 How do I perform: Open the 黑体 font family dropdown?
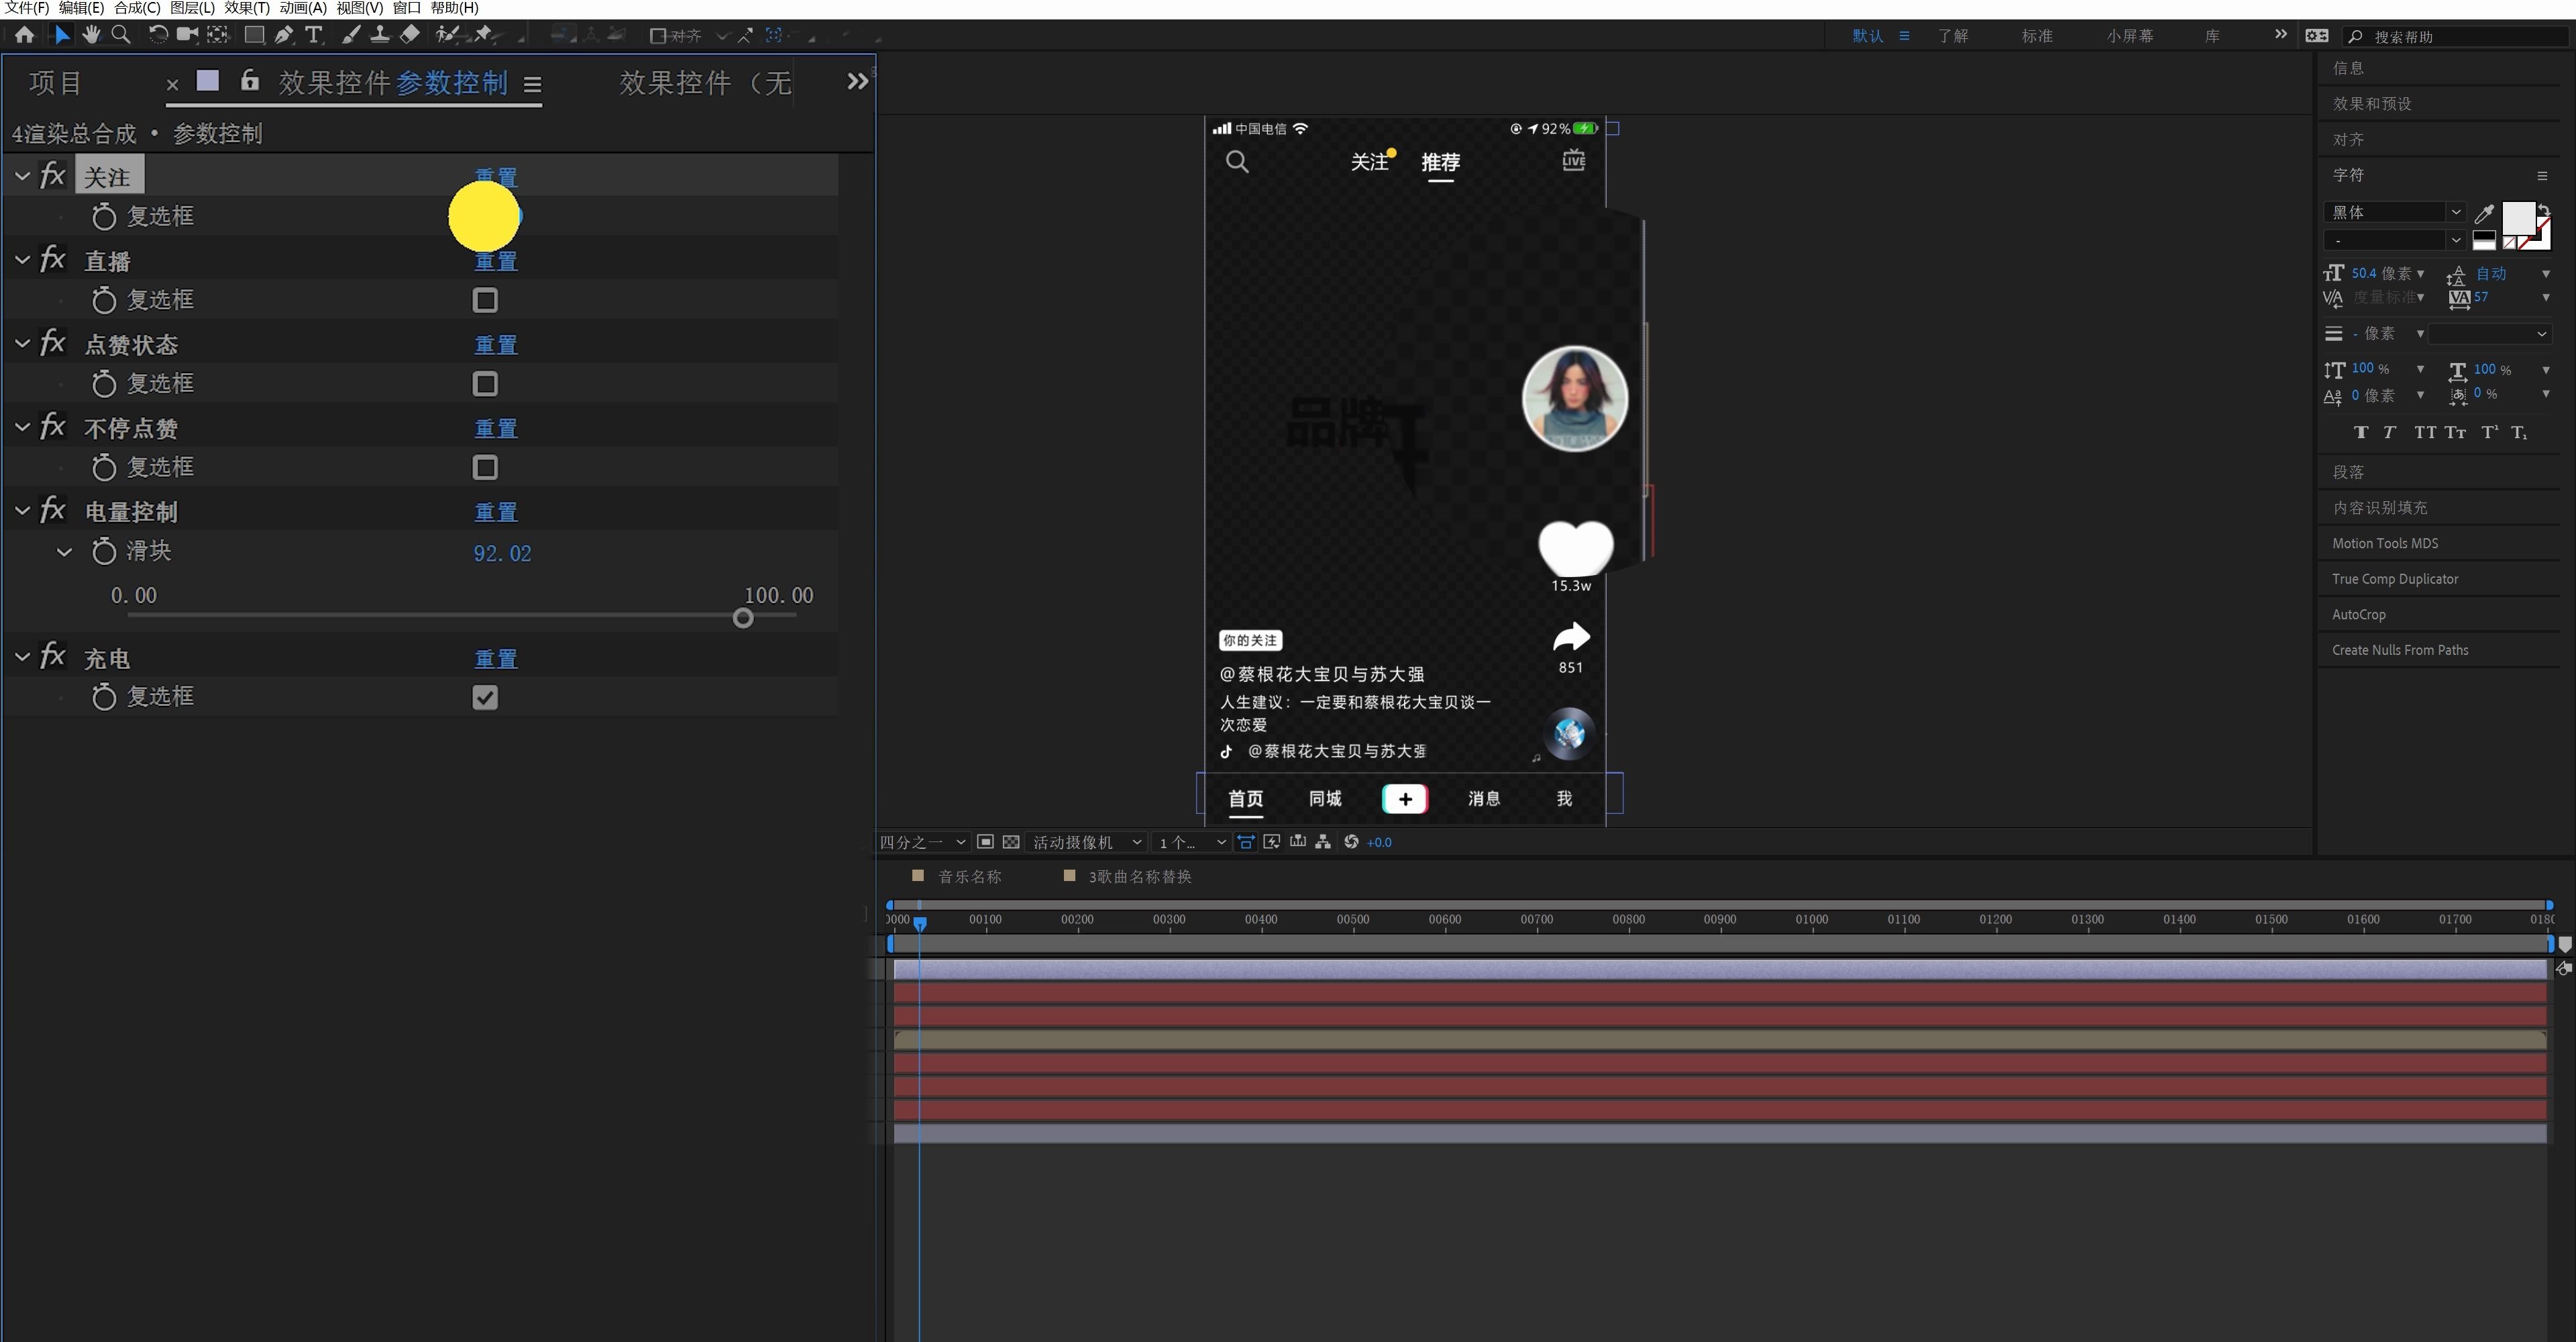[x=2455, y=212]
